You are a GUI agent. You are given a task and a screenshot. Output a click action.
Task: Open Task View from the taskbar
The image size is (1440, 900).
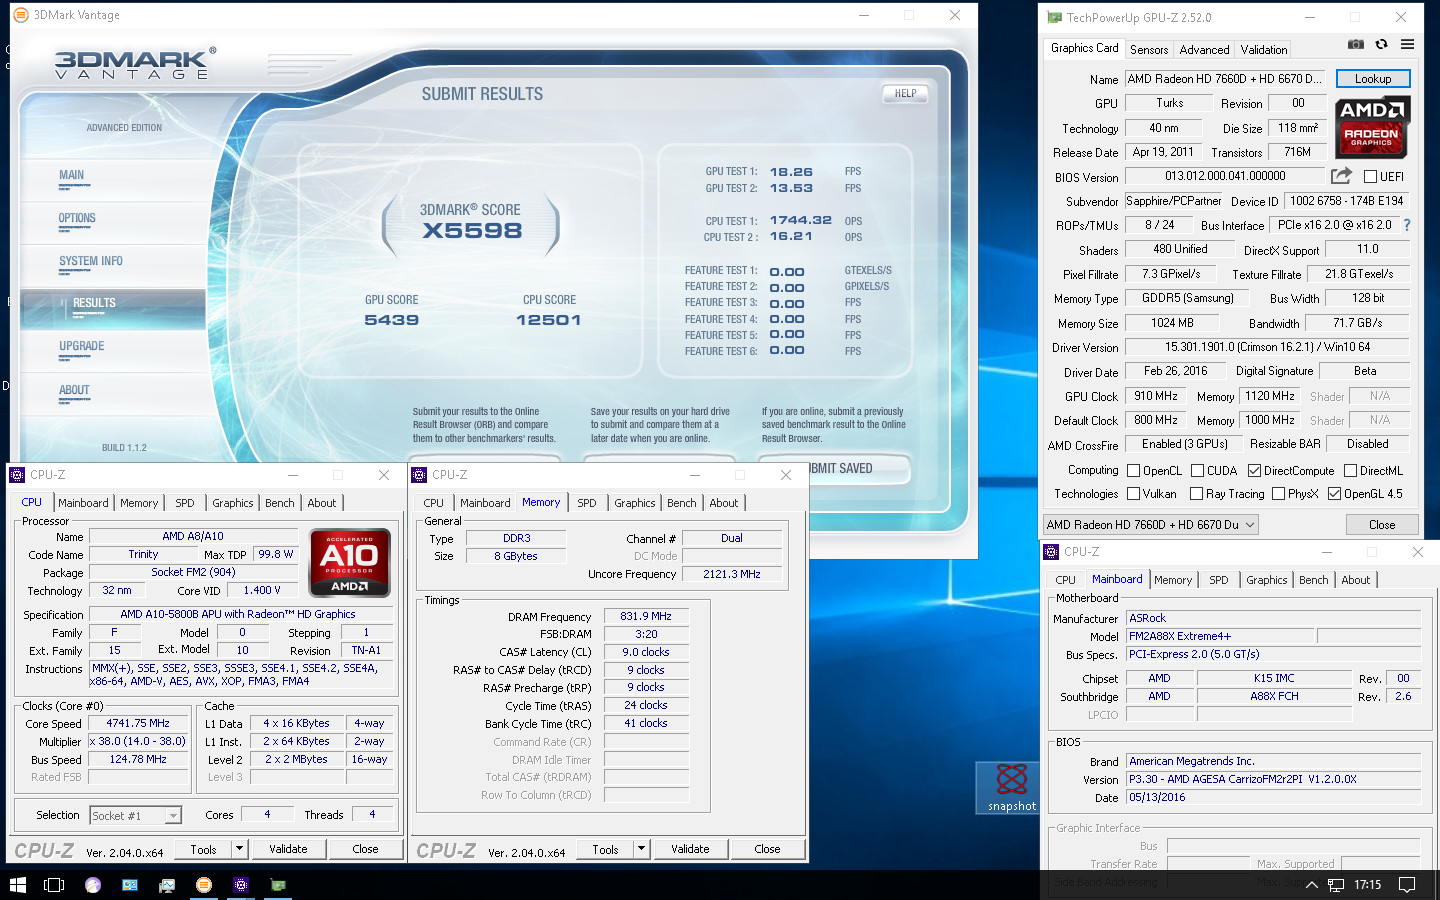tap(54, 884)
